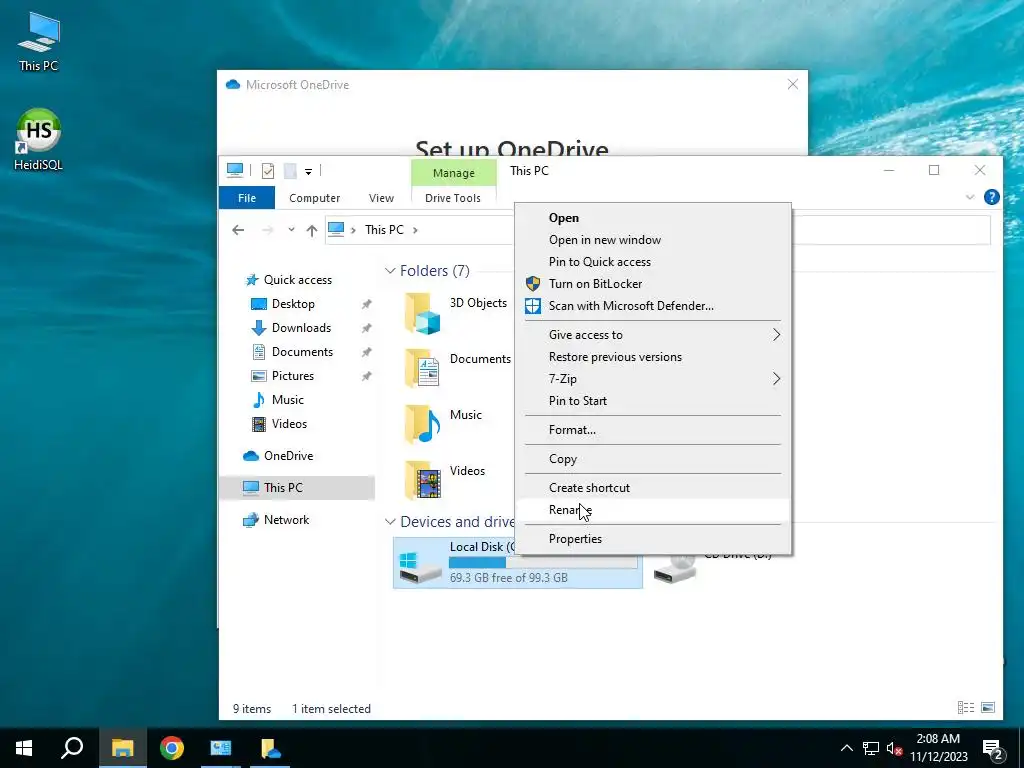Select This PC in the navigation pane
Screen dimensions: 1024x768
point(297,488)
